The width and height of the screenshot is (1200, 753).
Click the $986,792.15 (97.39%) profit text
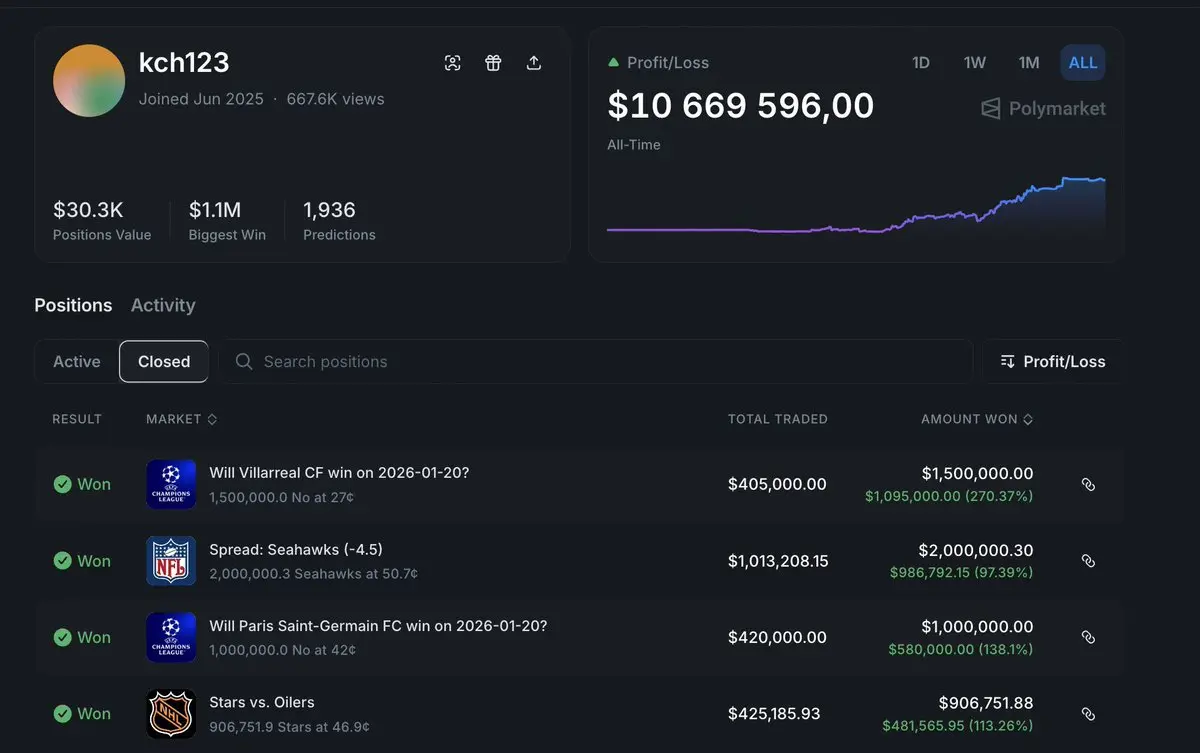pyautogui.click(x=961, y=573)
